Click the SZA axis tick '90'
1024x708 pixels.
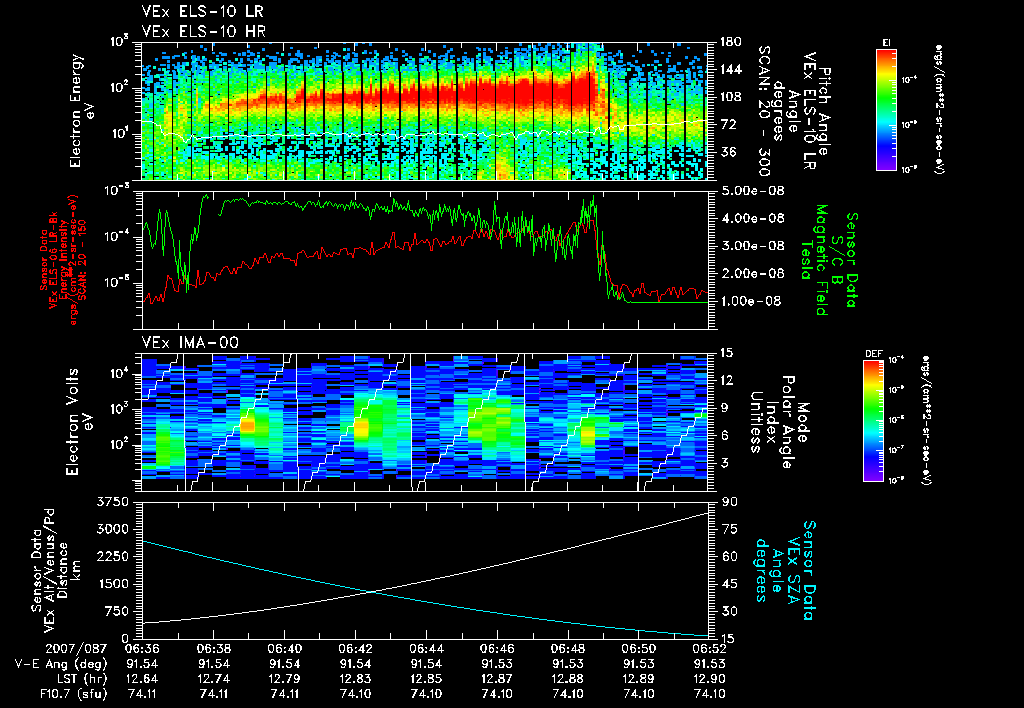728,502
